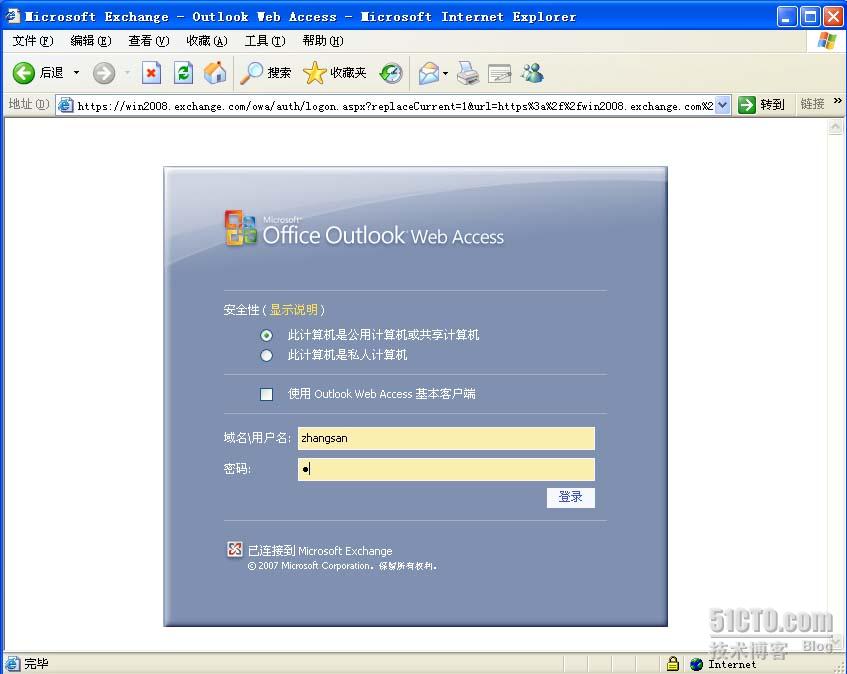Open the Back history dropdown arrow
This screenshot has height=674, width=847.
(76, 73)
